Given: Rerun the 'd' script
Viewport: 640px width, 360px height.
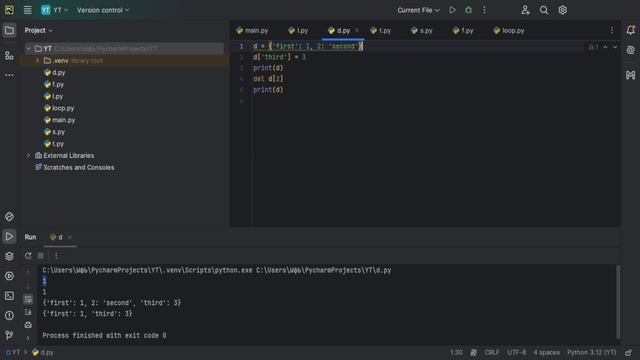Looking at the screenshot, I should pyautogui.click(x=28, y=256).
